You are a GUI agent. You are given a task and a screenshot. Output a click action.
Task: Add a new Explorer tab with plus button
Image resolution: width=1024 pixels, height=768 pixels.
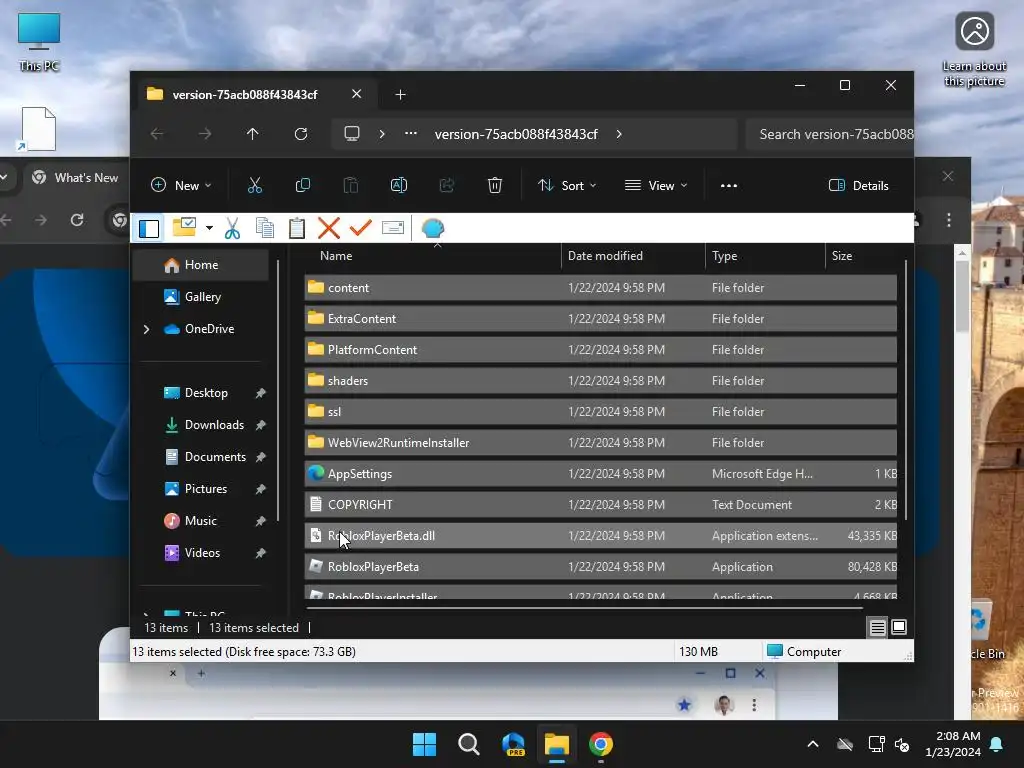400,95
